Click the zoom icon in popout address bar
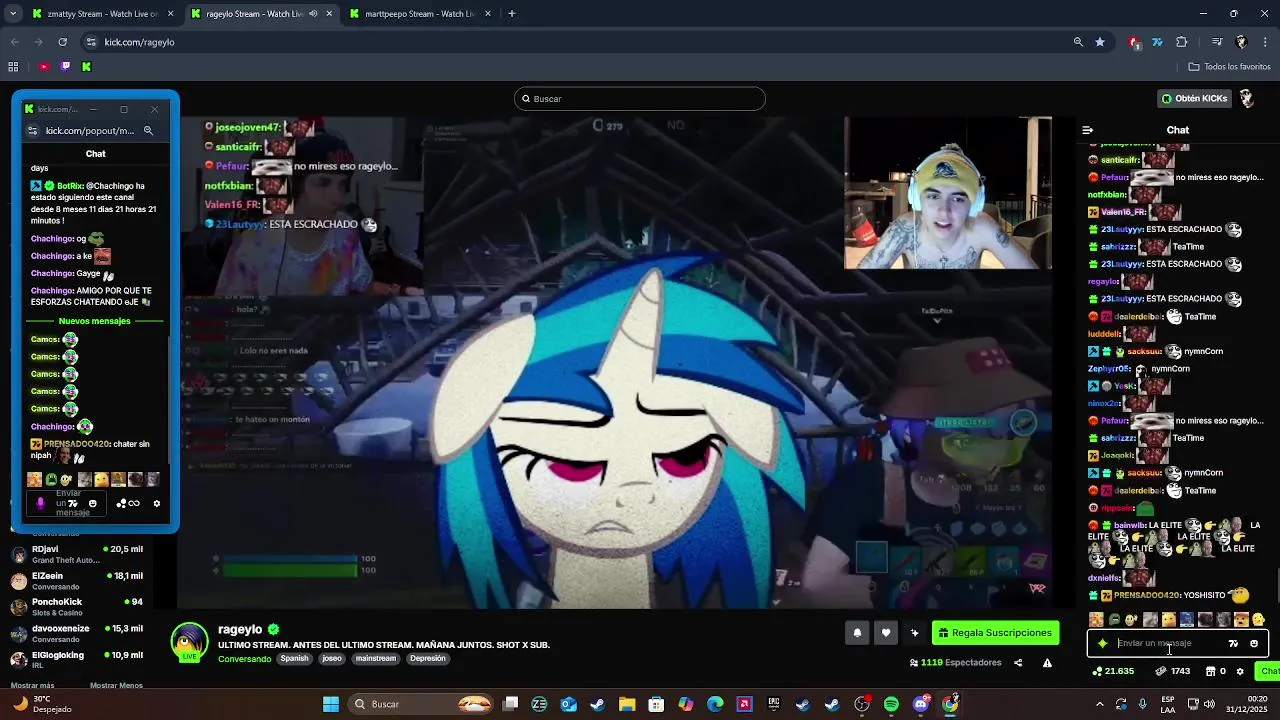This screenshot has width=1280, height=720. click(148, 130)
